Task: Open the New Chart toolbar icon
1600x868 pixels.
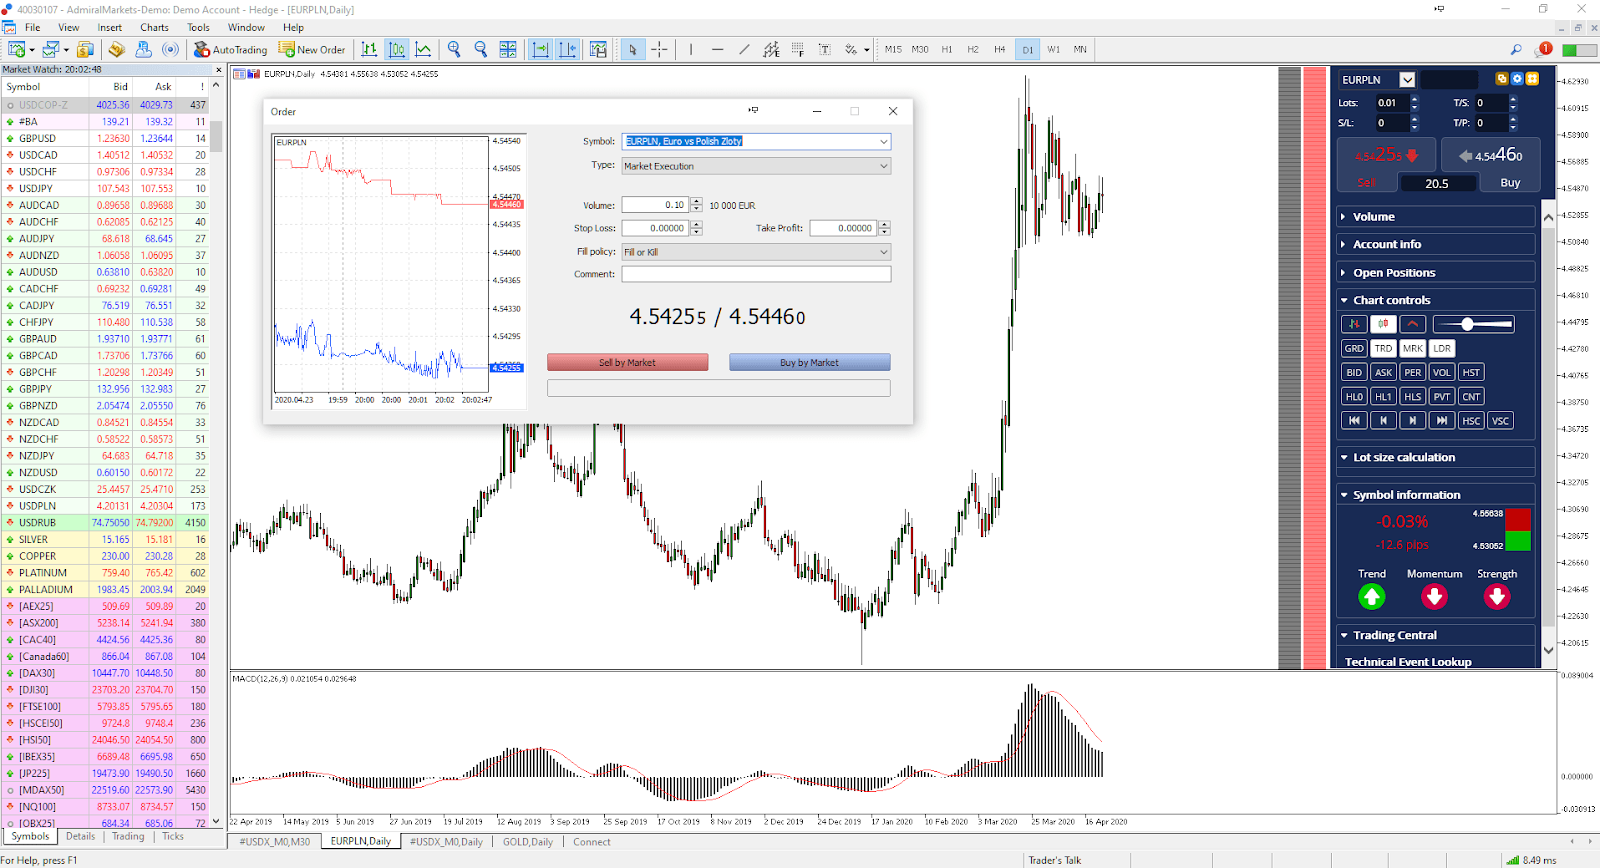Action: click(x=17, y=49)
